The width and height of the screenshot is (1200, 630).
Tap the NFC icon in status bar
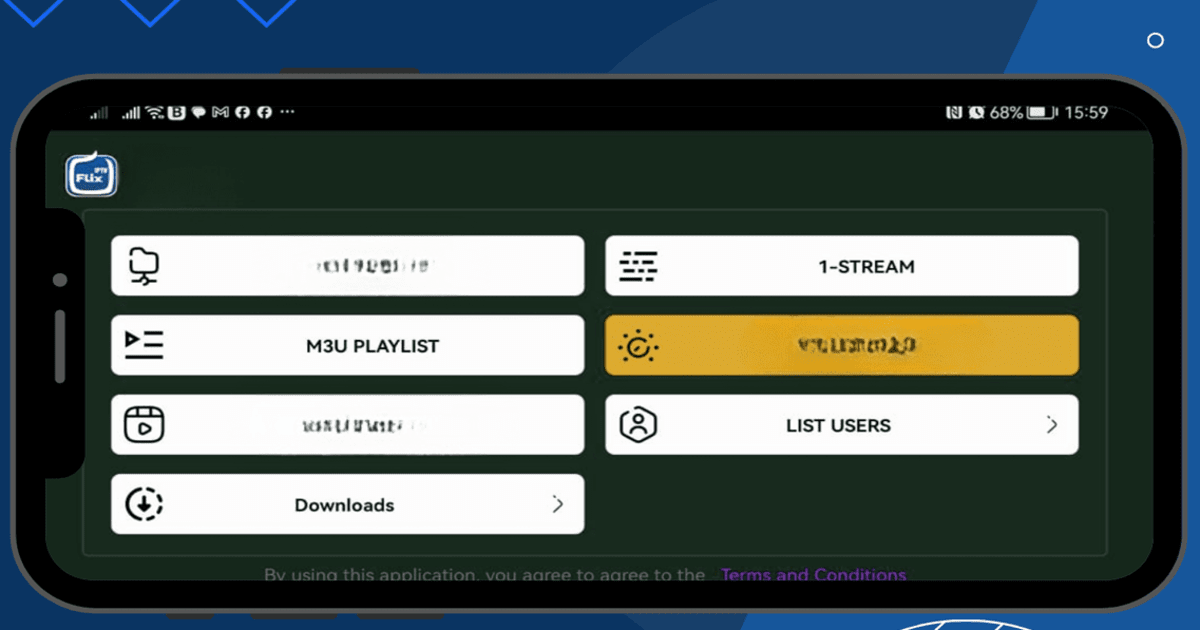pyautogui.click(x=953, y=113)
